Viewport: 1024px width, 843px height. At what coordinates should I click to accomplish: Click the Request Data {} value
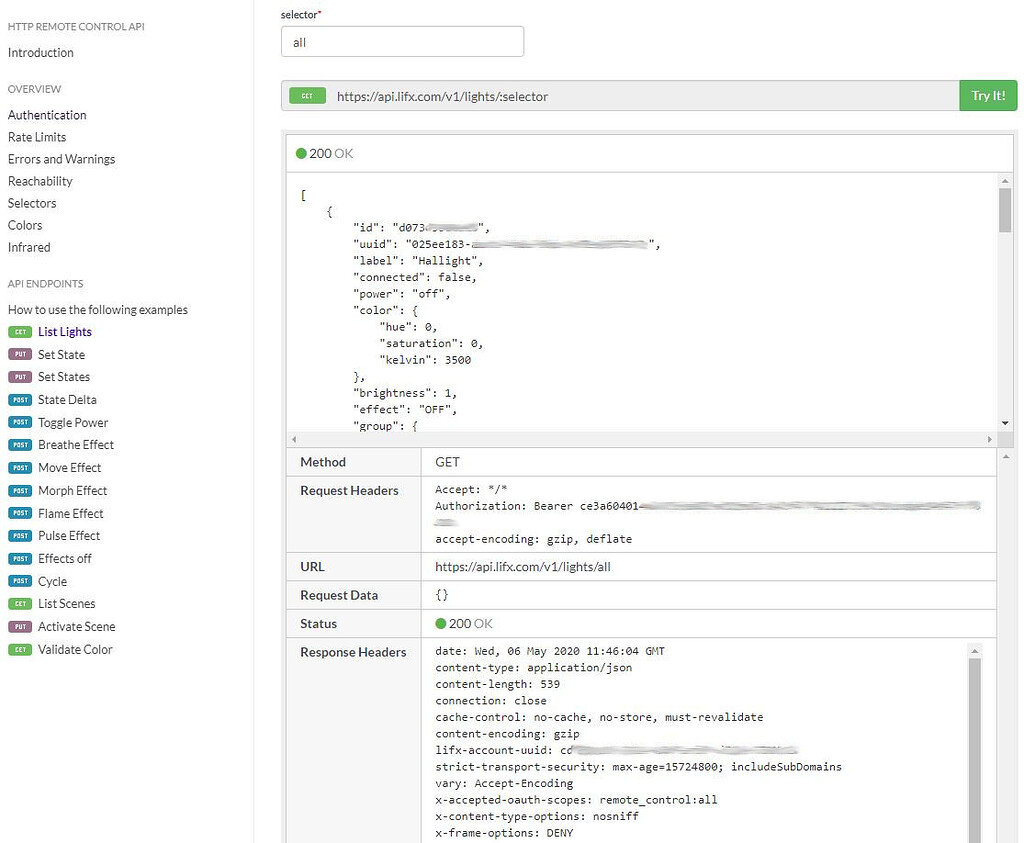[x=441, y=595]
